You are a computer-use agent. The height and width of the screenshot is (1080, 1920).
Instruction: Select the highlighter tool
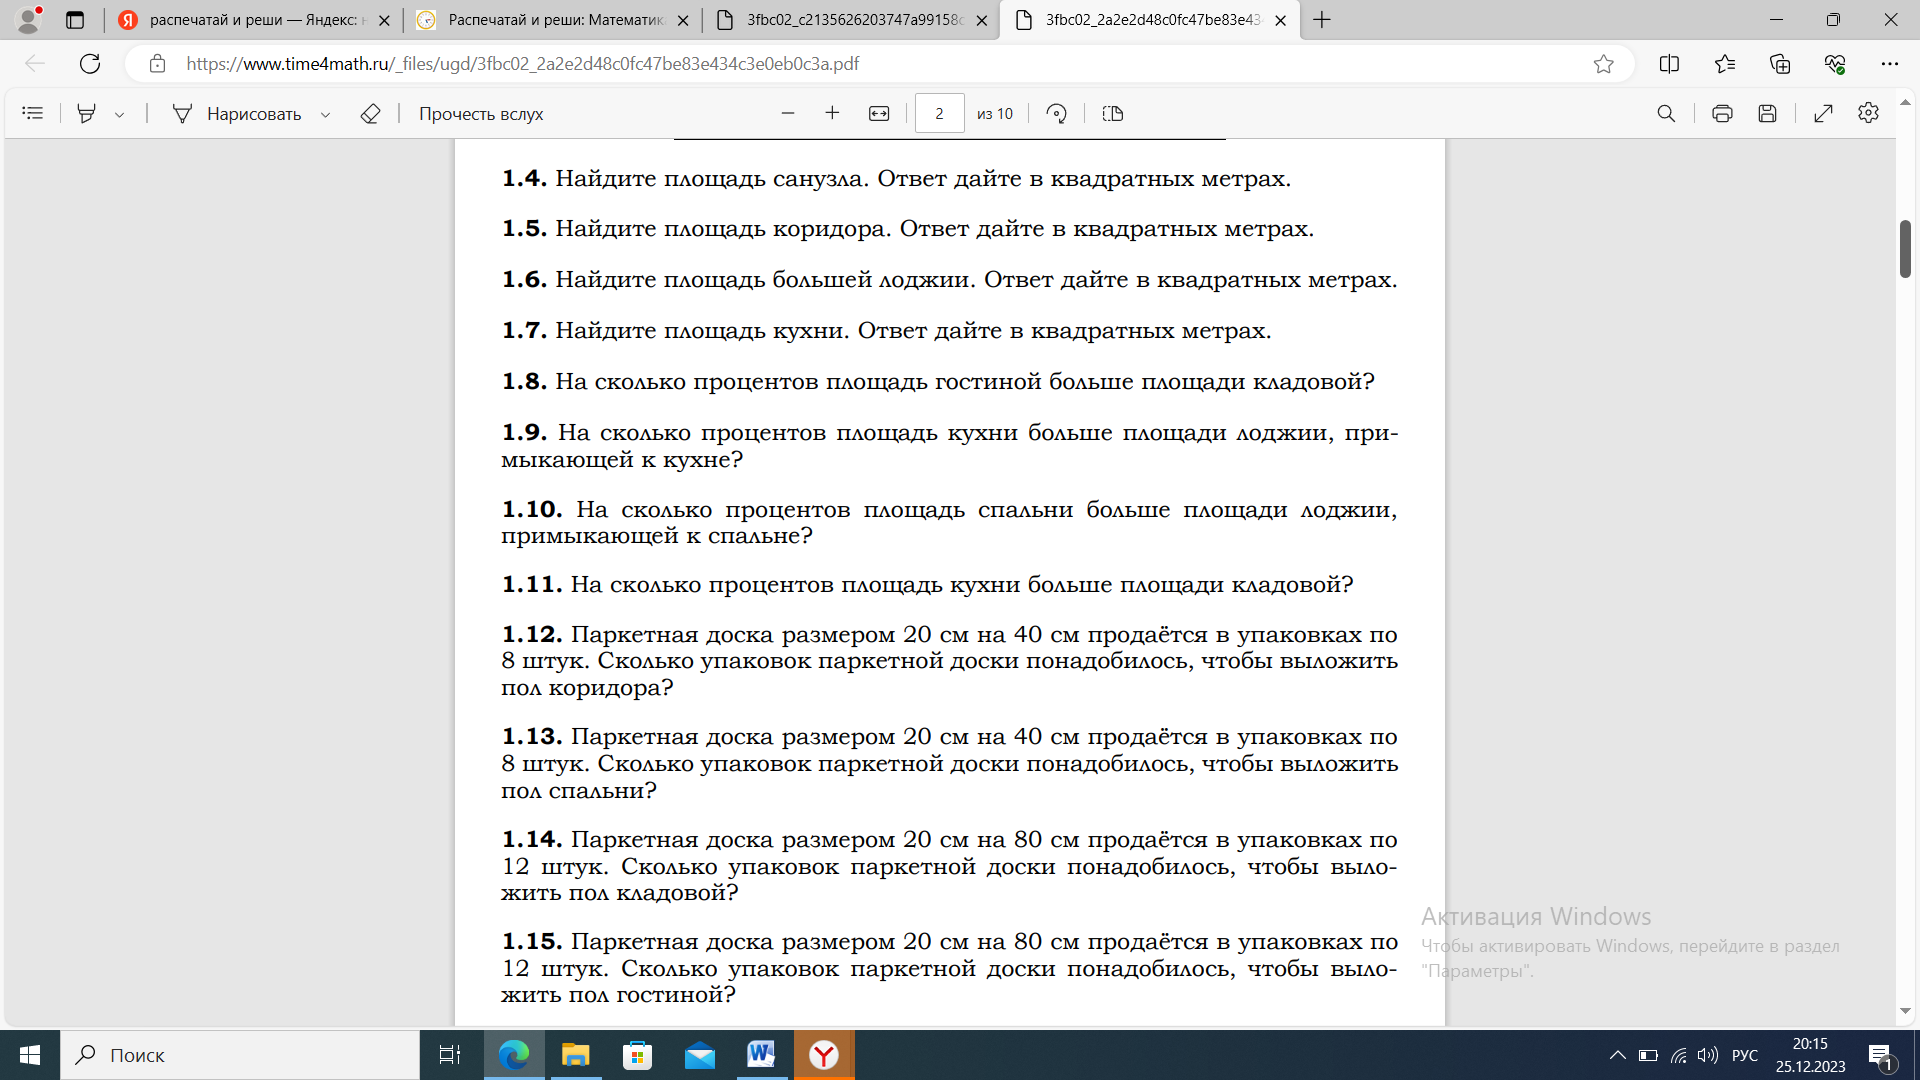coord(87,113)
